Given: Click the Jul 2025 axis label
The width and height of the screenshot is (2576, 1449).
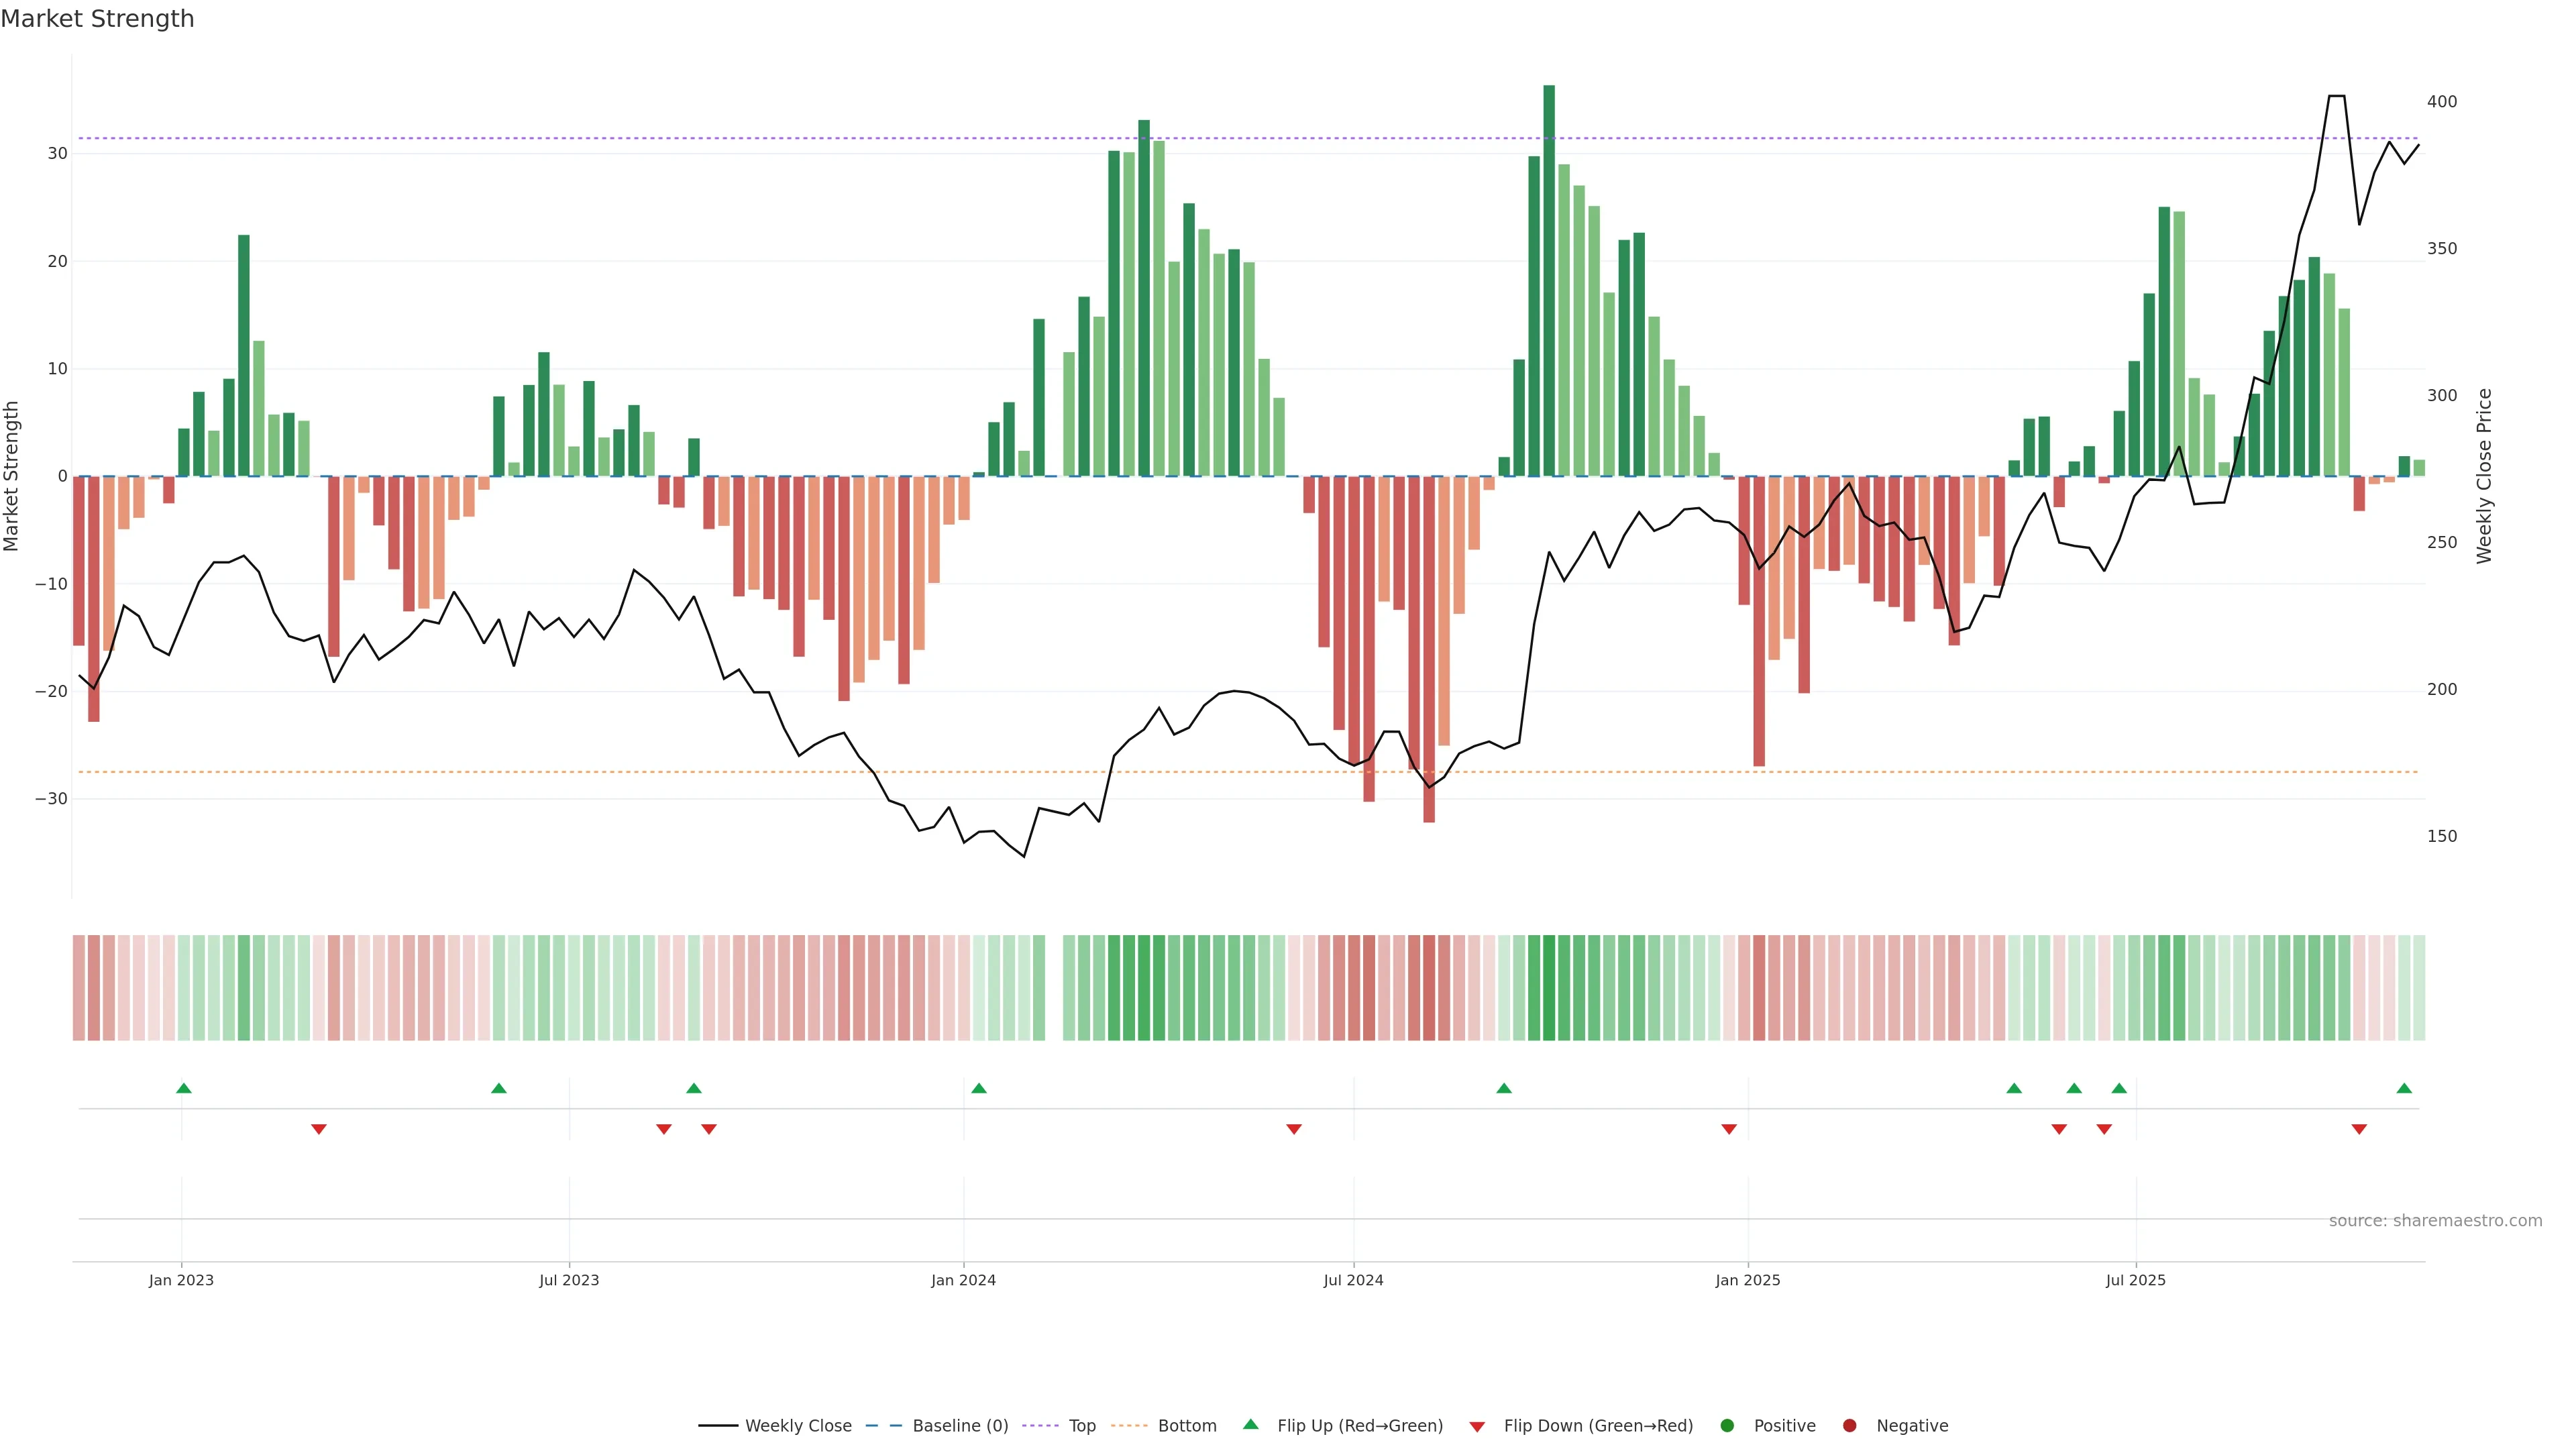Looking at the screenshot, I should (x=2135, y=1280).
